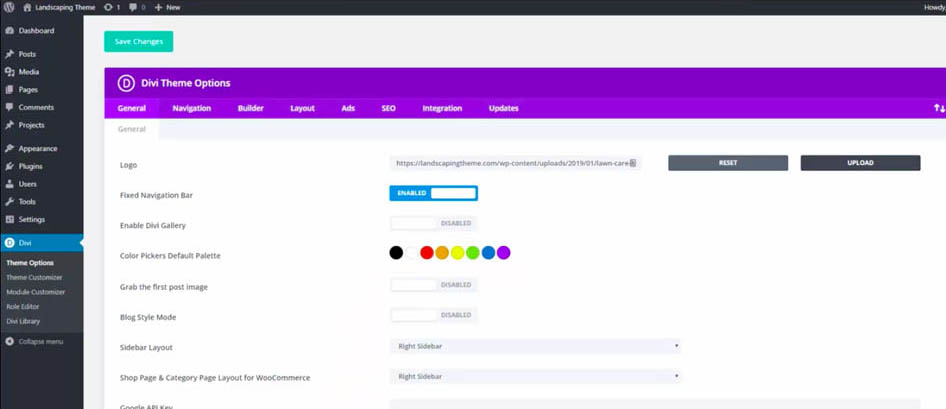Click the Divi logo in Theme Options header
This screenshot has height=409, width=946.
coord(126,83)
